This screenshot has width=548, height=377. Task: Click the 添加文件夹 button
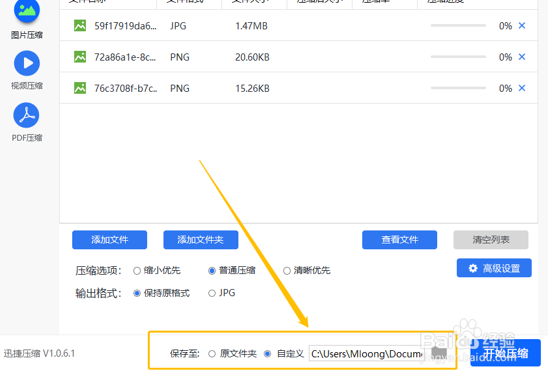tap(201, 240)
